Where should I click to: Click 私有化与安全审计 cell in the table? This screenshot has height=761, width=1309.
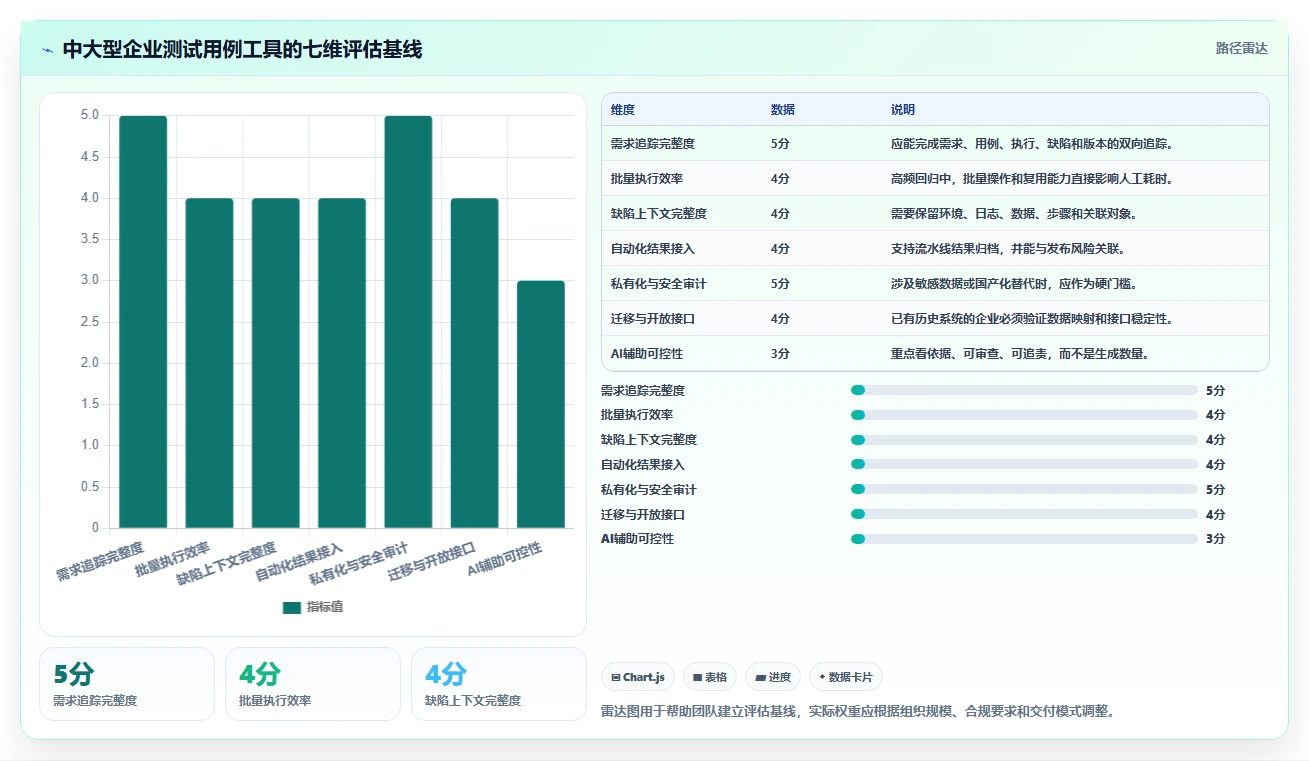click(659, 284)
